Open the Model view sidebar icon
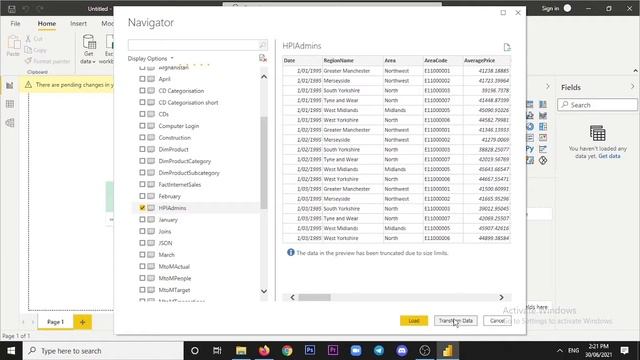Viewport: 640px width, 360px height. pyautogui.click(x=10, y=123)
